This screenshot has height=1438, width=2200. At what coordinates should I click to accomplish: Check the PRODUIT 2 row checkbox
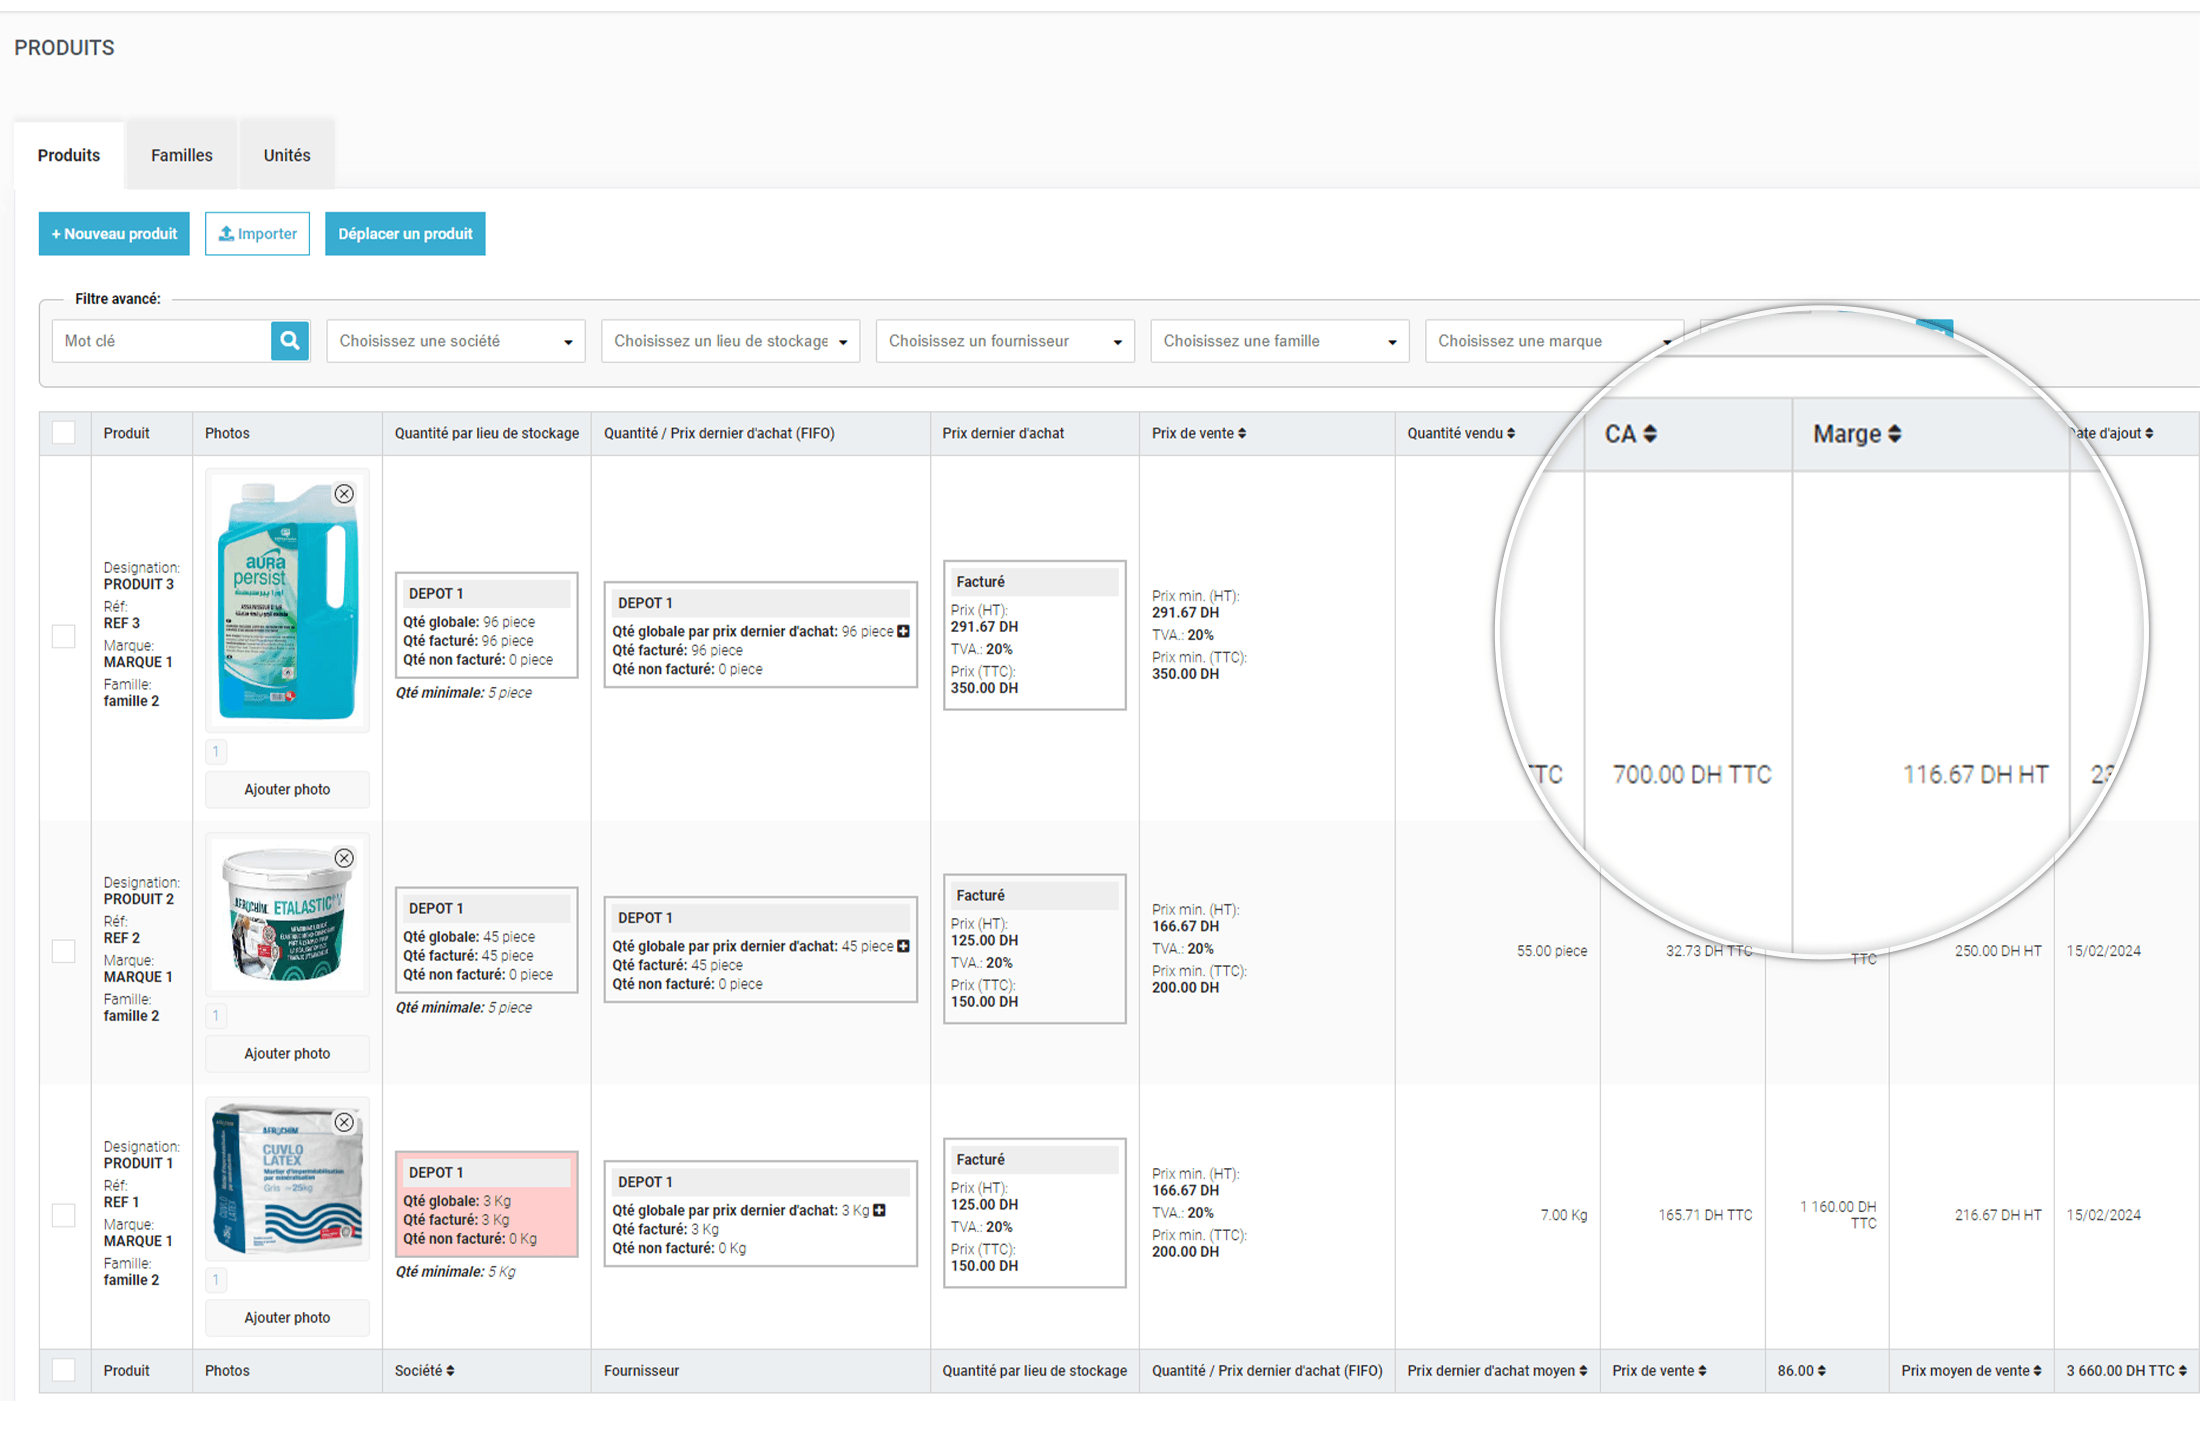[x=64, y=951]
